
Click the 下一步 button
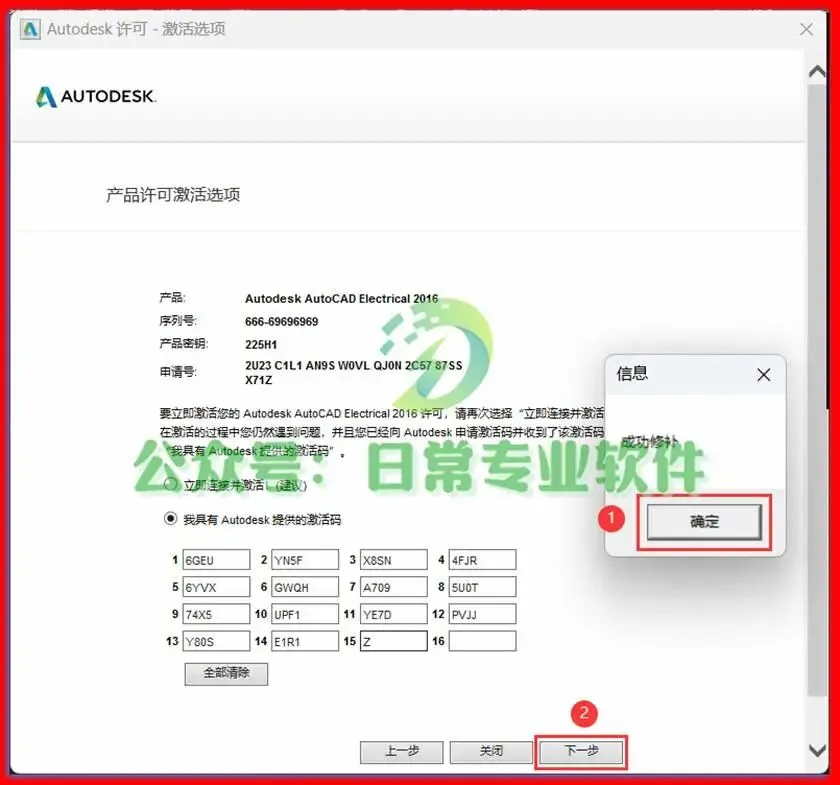[581, 751]
